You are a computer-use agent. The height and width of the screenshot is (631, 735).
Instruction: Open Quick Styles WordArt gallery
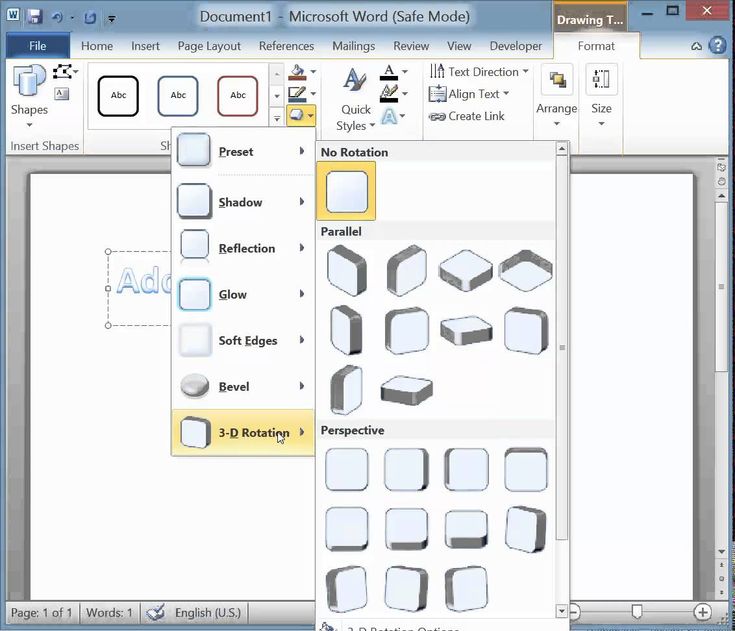355,98
